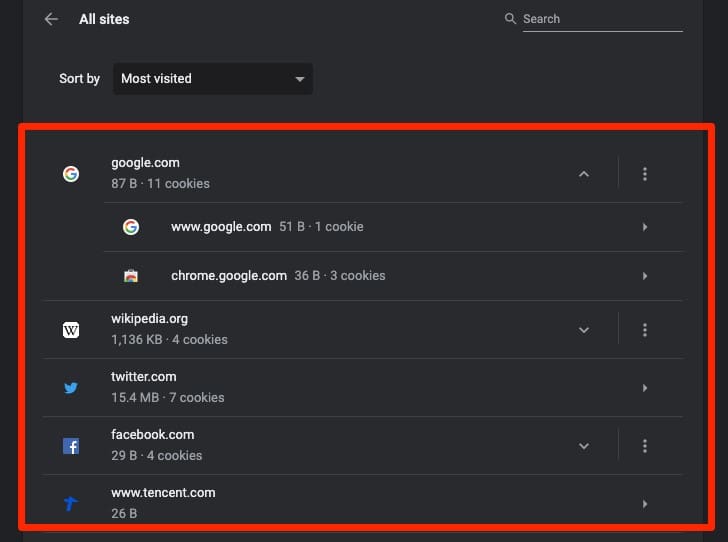The height and width of the screenshot is (542, 728).
Task: Click the google.com favicon
Action: coord(71,174)
